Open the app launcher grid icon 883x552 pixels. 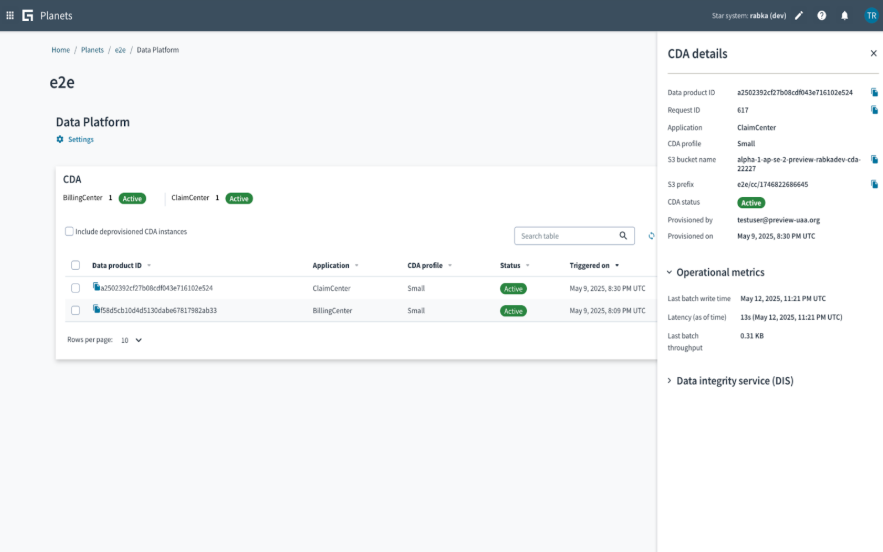pyautogui.click(x=10, y=15)
